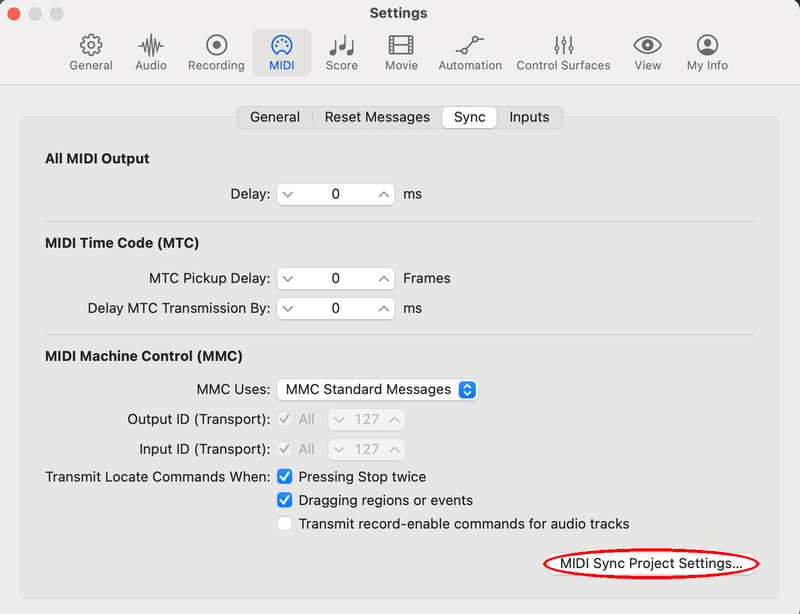The image size is (800, 614).
Task: Switch to the General sub-tab
Action: click(x=274, y=117)
